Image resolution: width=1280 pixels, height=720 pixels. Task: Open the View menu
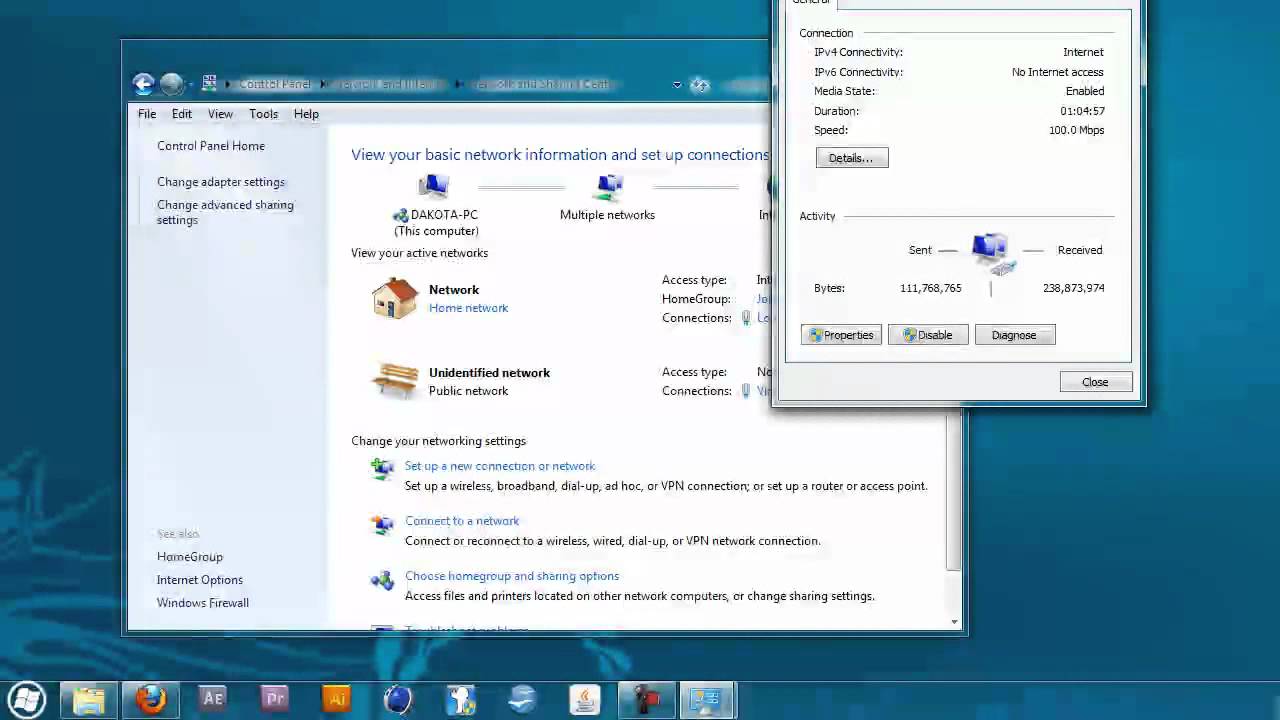[x=220, y=114]
